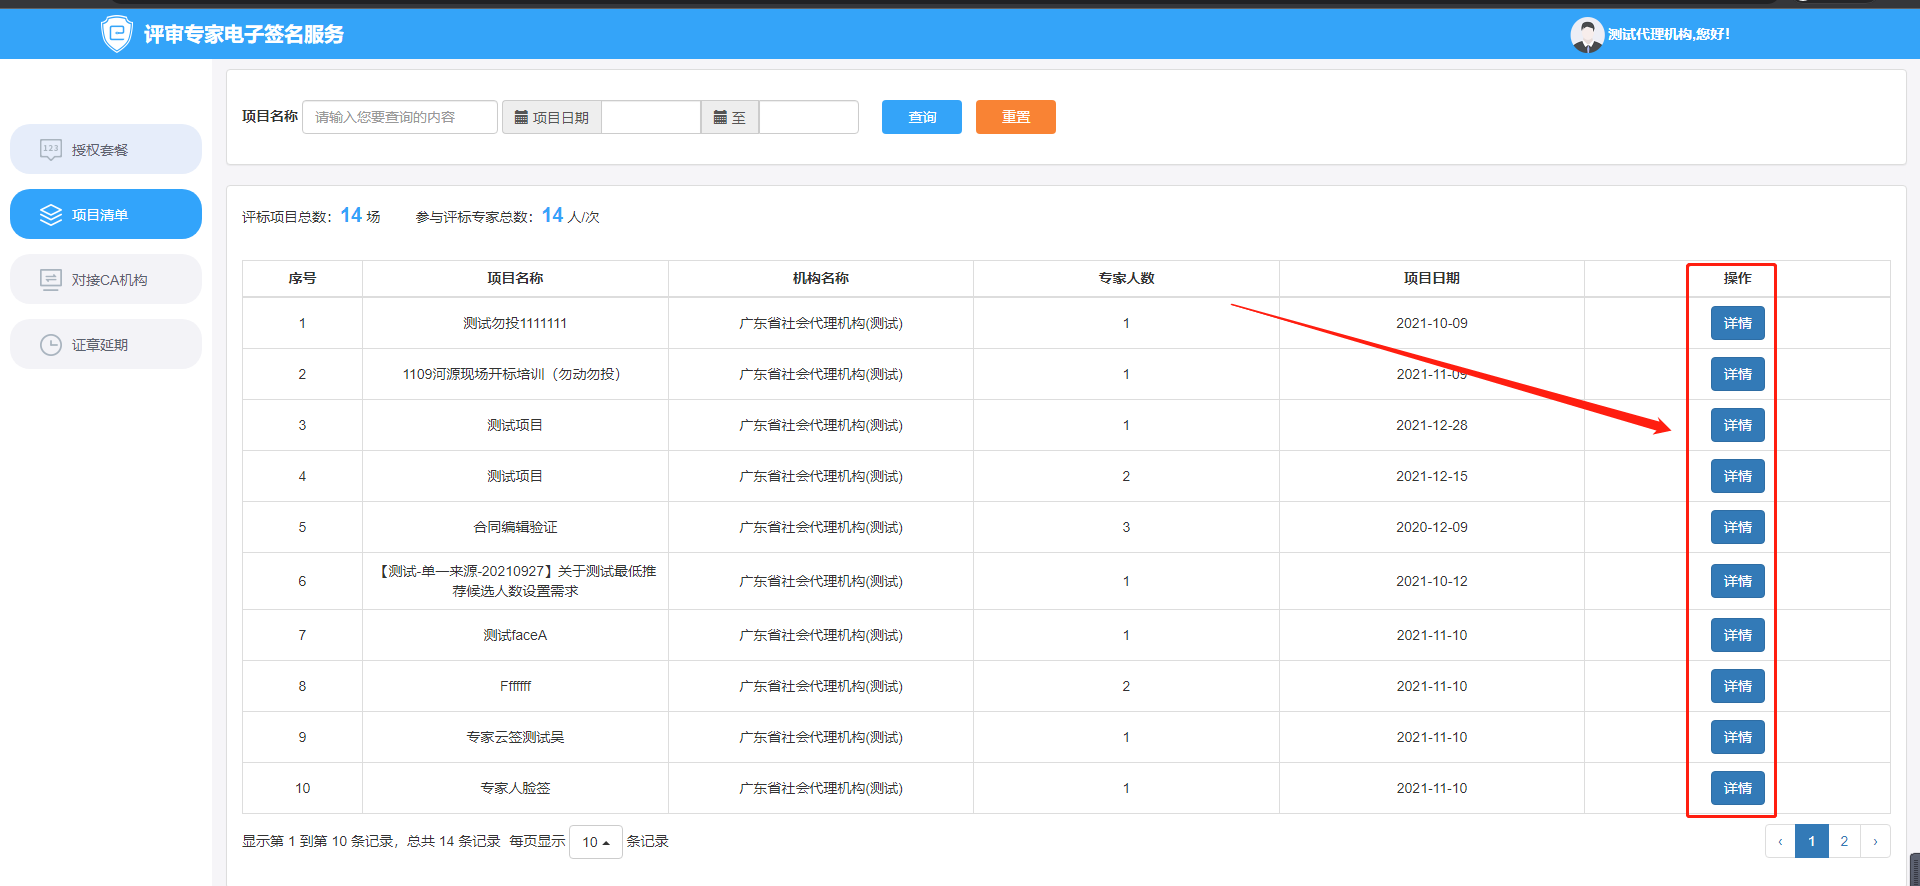1920x886 pixels.
Task: Select page 1 in pagination
Action: point(1812,841)
